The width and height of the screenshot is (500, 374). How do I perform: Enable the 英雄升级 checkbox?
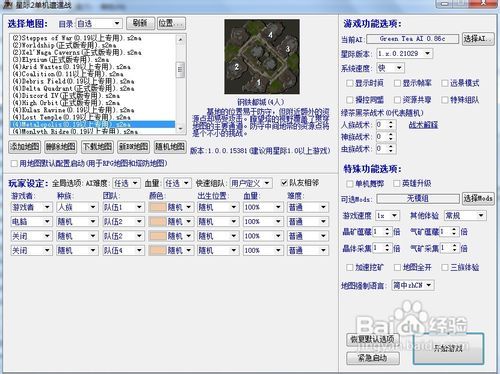tap(397, 183)
